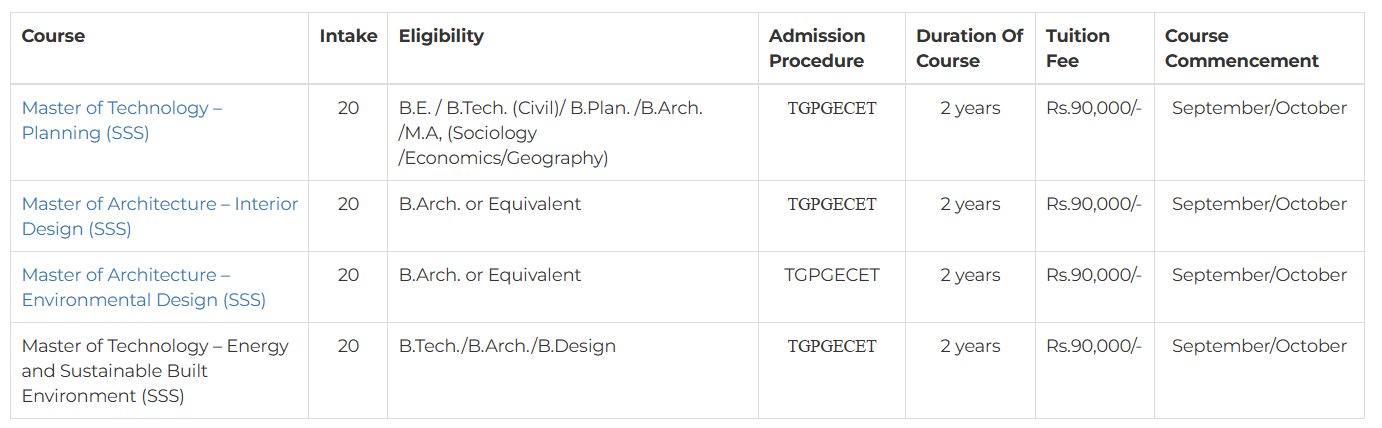Click B.Arch. or Equivalent in Interior Design row
The height and width of the screenshot is (428, 1382).
pyautogui.click(x=489, y=204)
